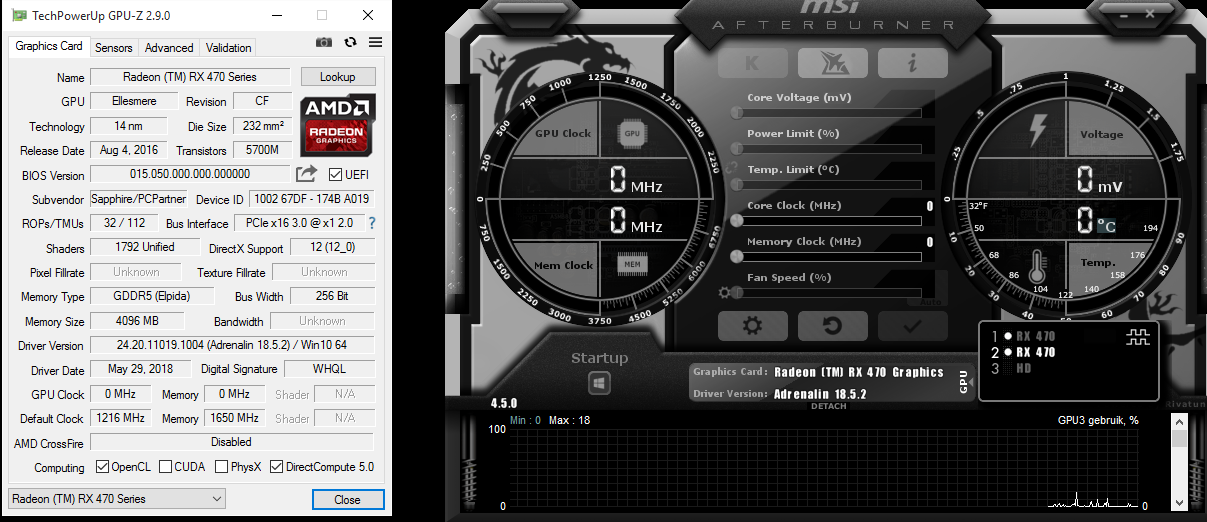
Task: Toggle the UEFI checkbox
Action: 336,175
